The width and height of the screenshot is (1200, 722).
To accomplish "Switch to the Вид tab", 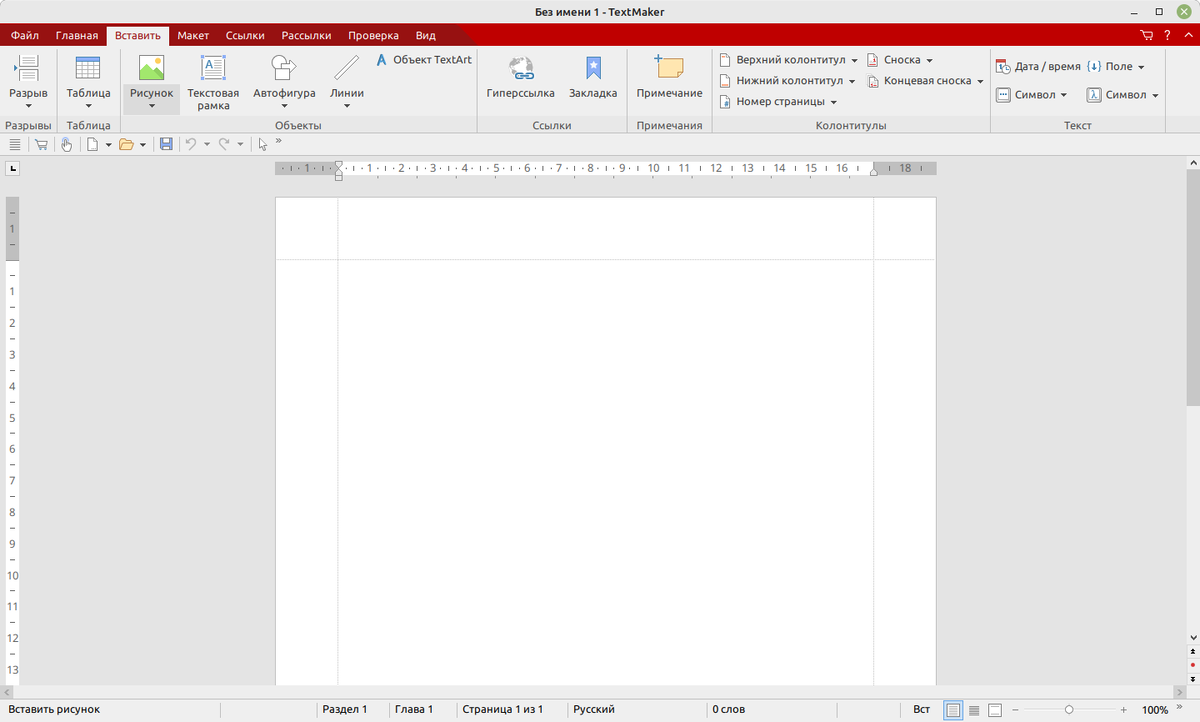I will [425, 36].
